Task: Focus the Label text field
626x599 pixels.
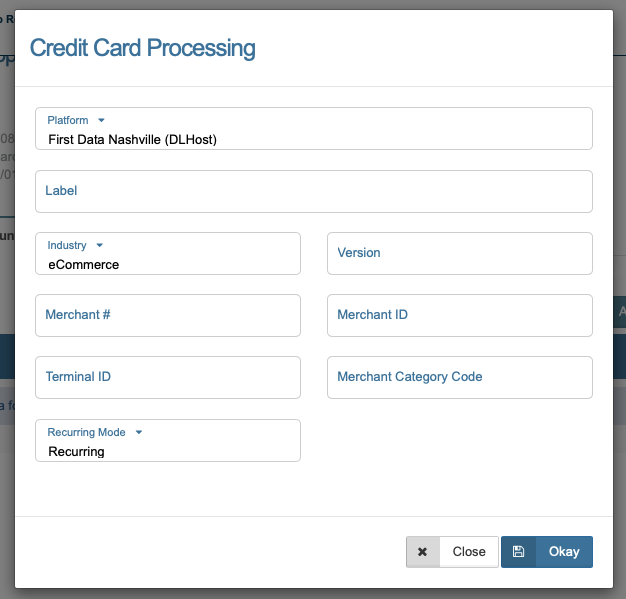Action: (x=313, y=191)
